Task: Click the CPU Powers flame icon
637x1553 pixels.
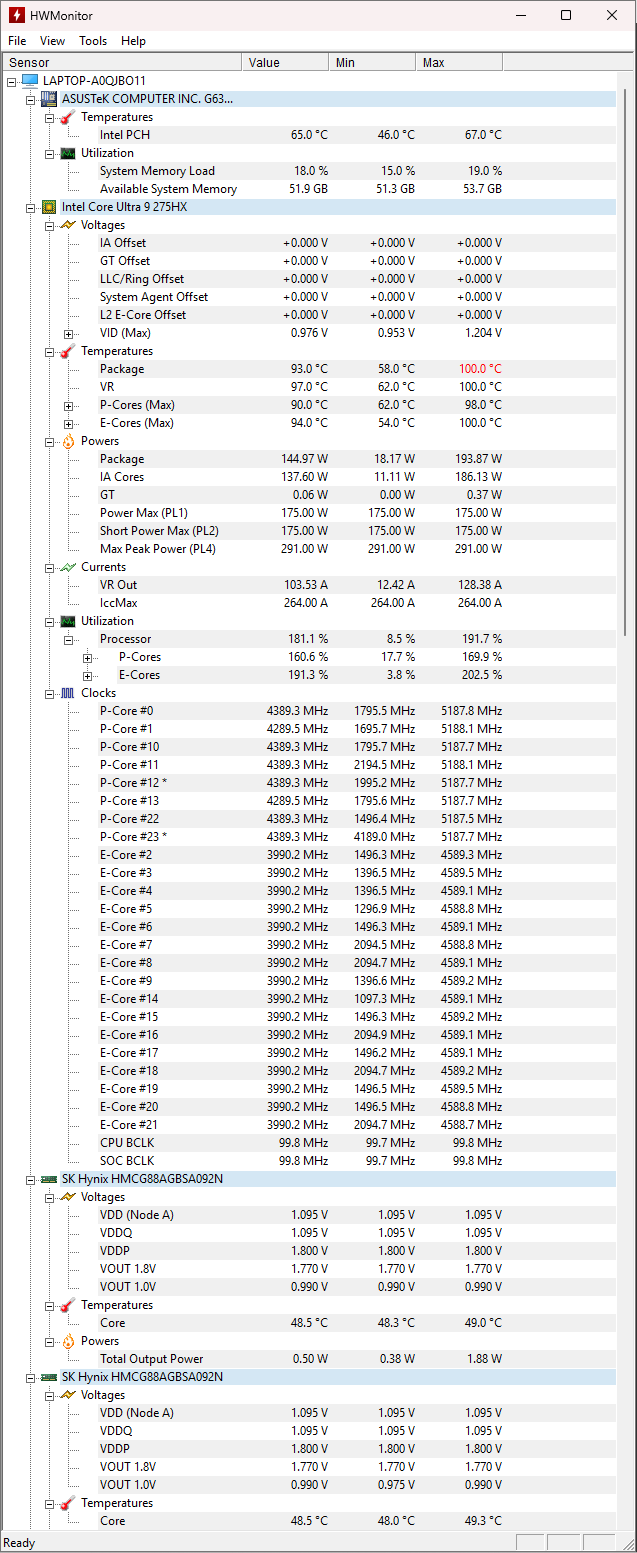Action: pyautogui.click(x=67, y=441)
